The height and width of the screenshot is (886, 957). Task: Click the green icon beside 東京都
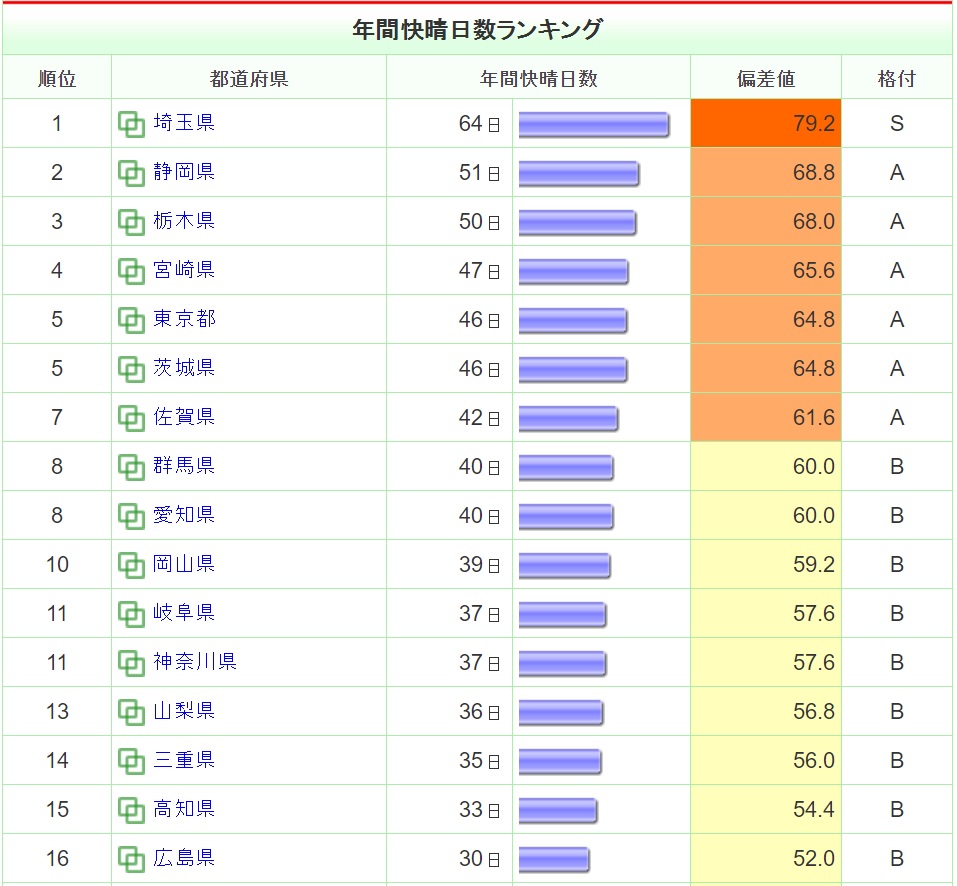tap(131, 320)
